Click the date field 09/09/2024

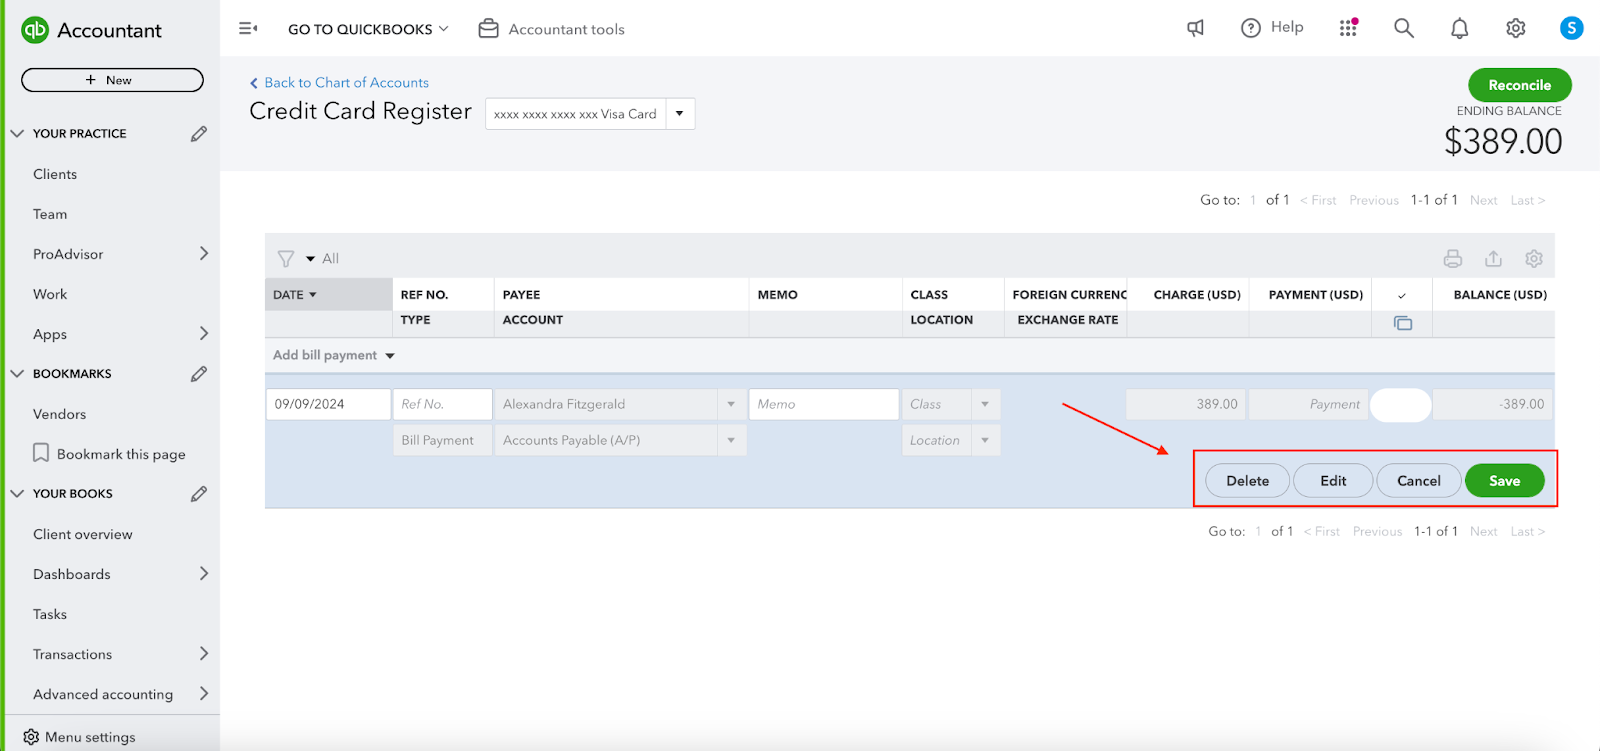pyautogui.click(x=328, y=404)
